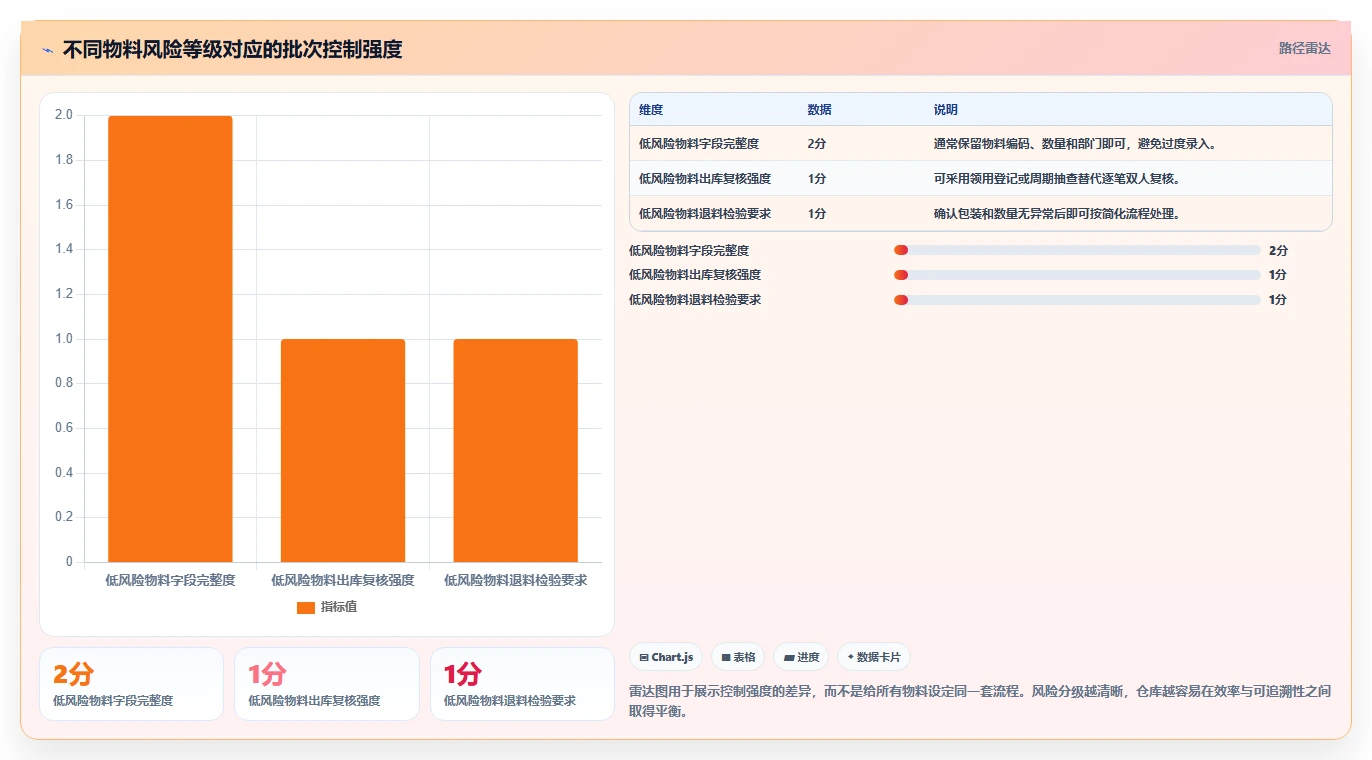
Task: Click the Chart.js tag
Action: pyautogui.click(x=666, y=657)
